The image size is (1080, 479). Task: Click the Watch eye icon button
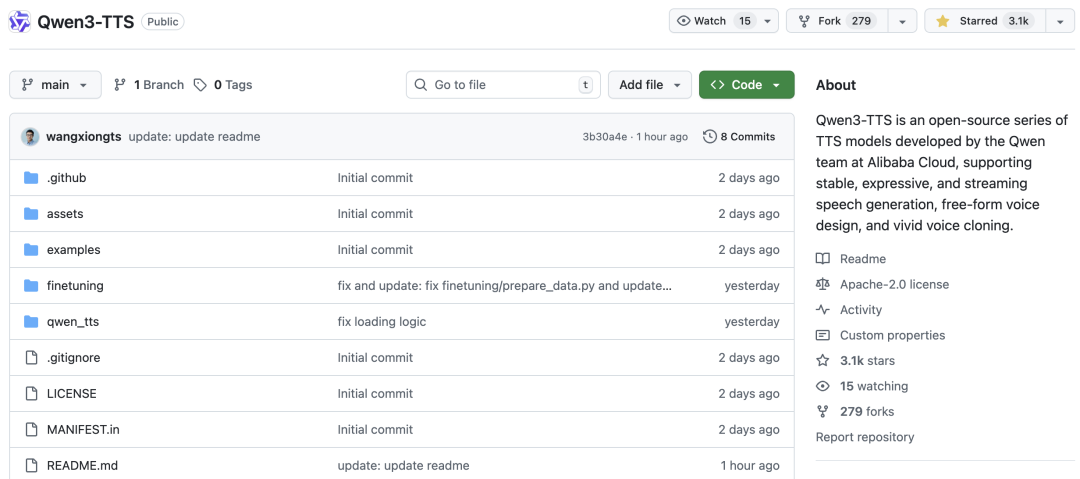pyautogui.click(x=683, y=21)
